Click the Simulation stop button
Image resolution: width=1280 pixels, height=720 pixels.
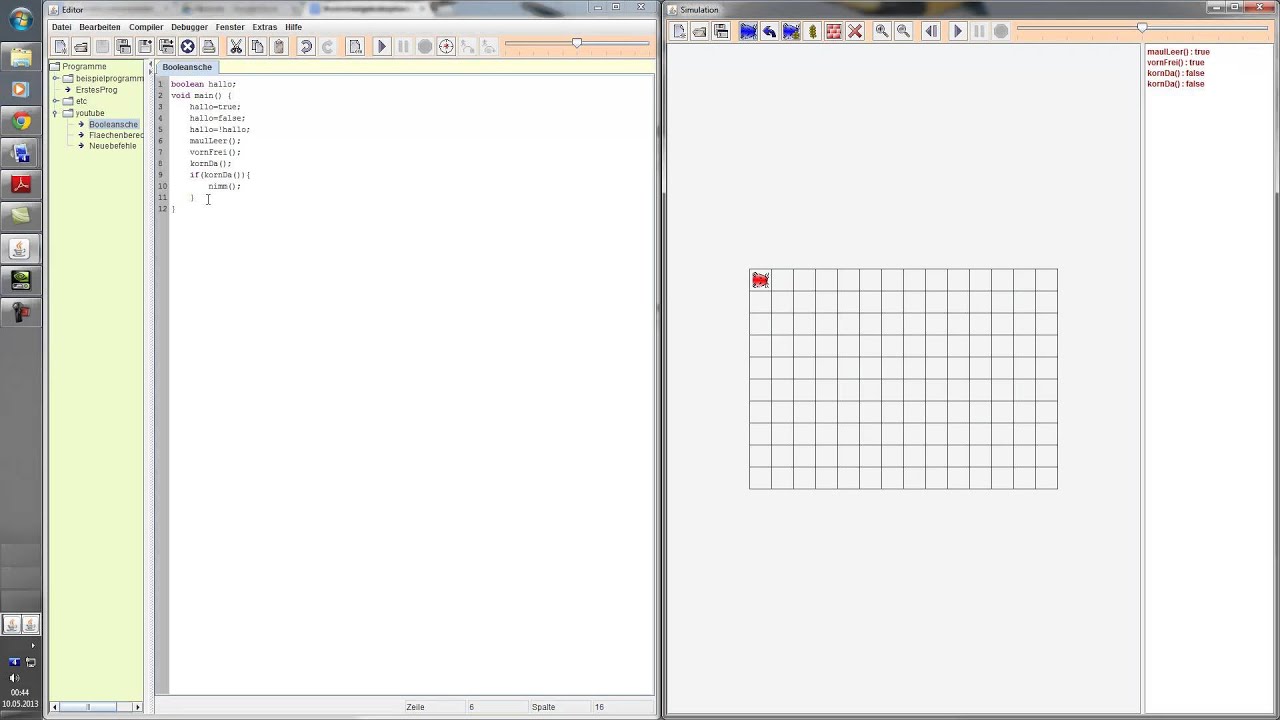(x=1000, y=31)
